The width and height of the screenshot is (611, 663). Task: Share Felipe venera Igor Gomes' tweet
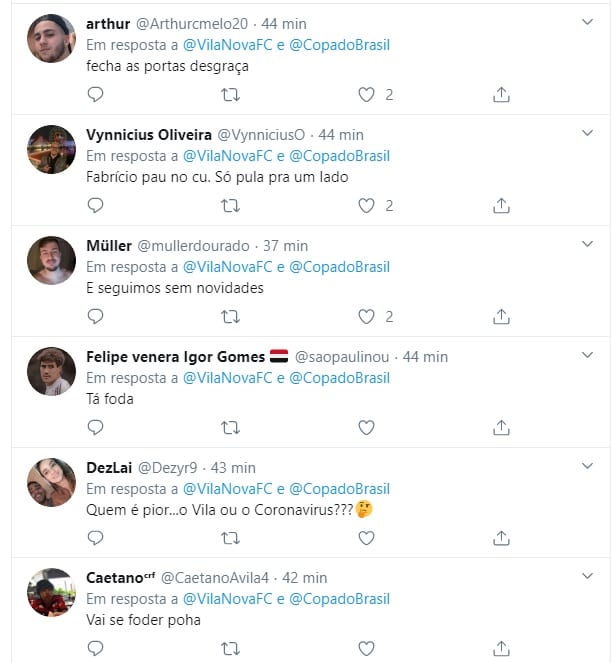click(502, 427)
